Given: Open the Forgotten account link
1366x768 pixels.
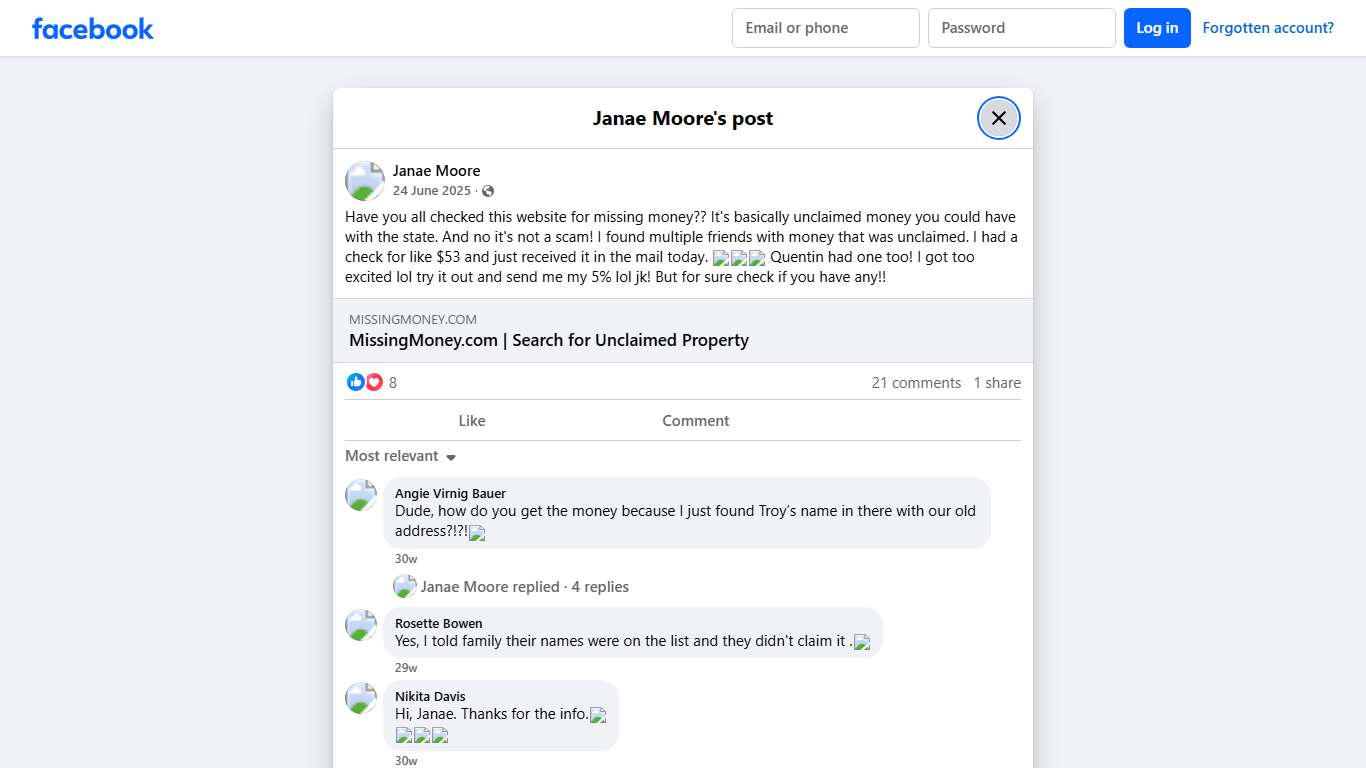Looking at the screenshot, I should pos(1268,27).
